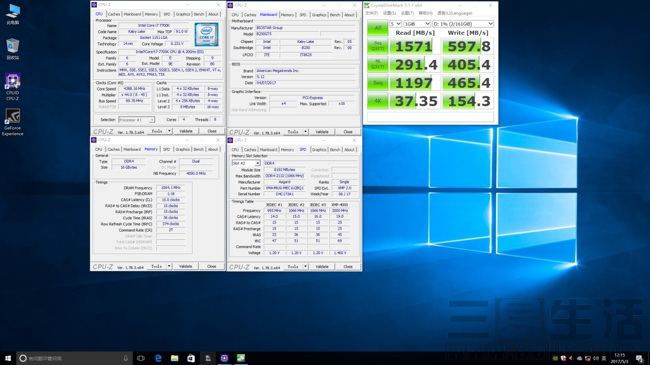
Task: Click the 37.35 4K read result
Action: point(415,101)
